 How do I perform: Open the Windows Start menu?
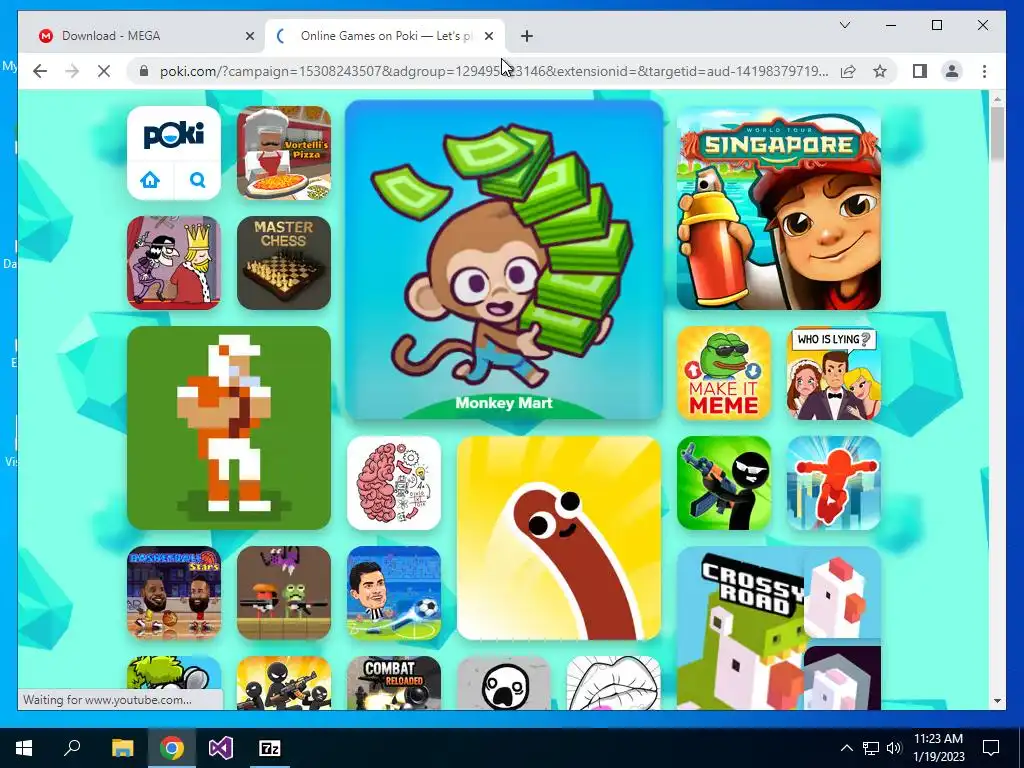[x=24, y=748]
